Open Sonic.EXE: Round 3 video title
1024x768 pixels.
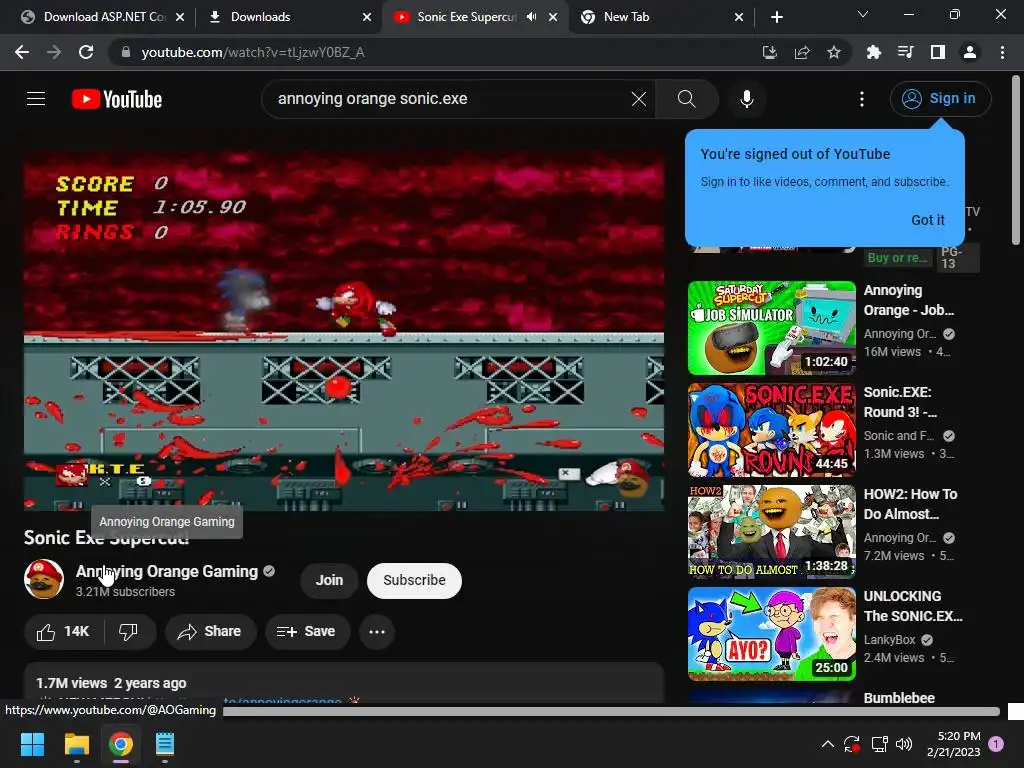[x=901, y=402]
